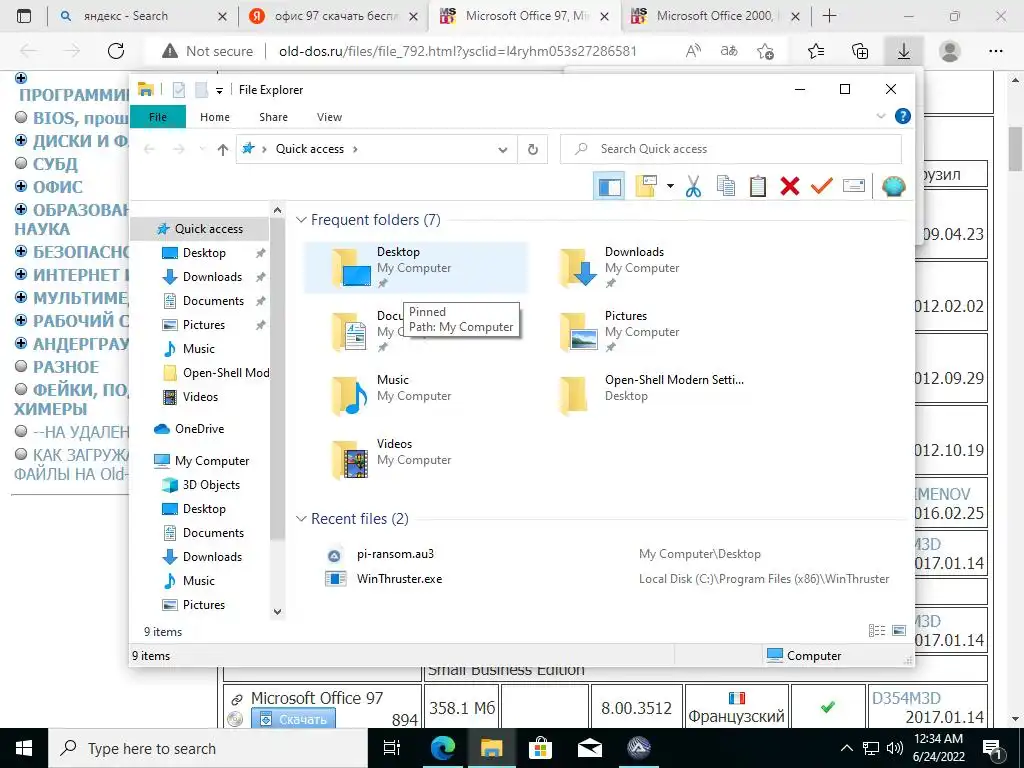
Task: Open Edge Favorites star icon
Action: (816, 51)
